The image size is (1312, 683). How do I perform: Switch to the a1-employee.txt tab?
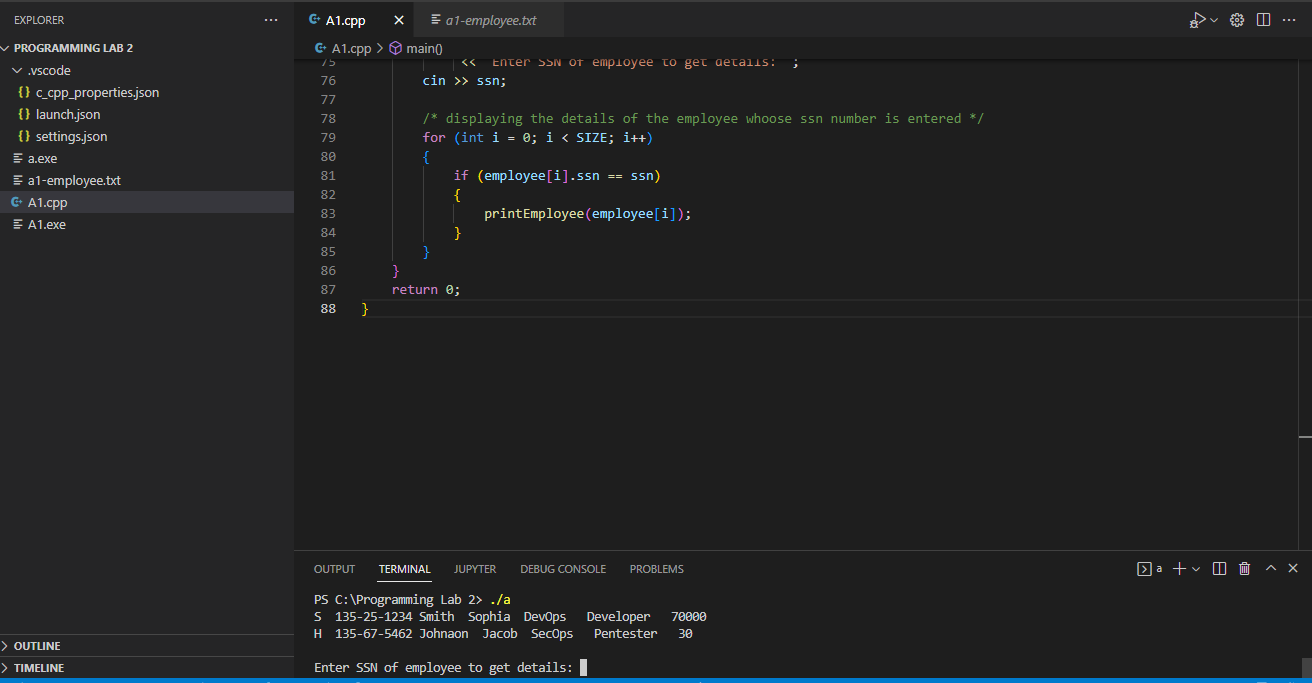(x=488, y=20)
